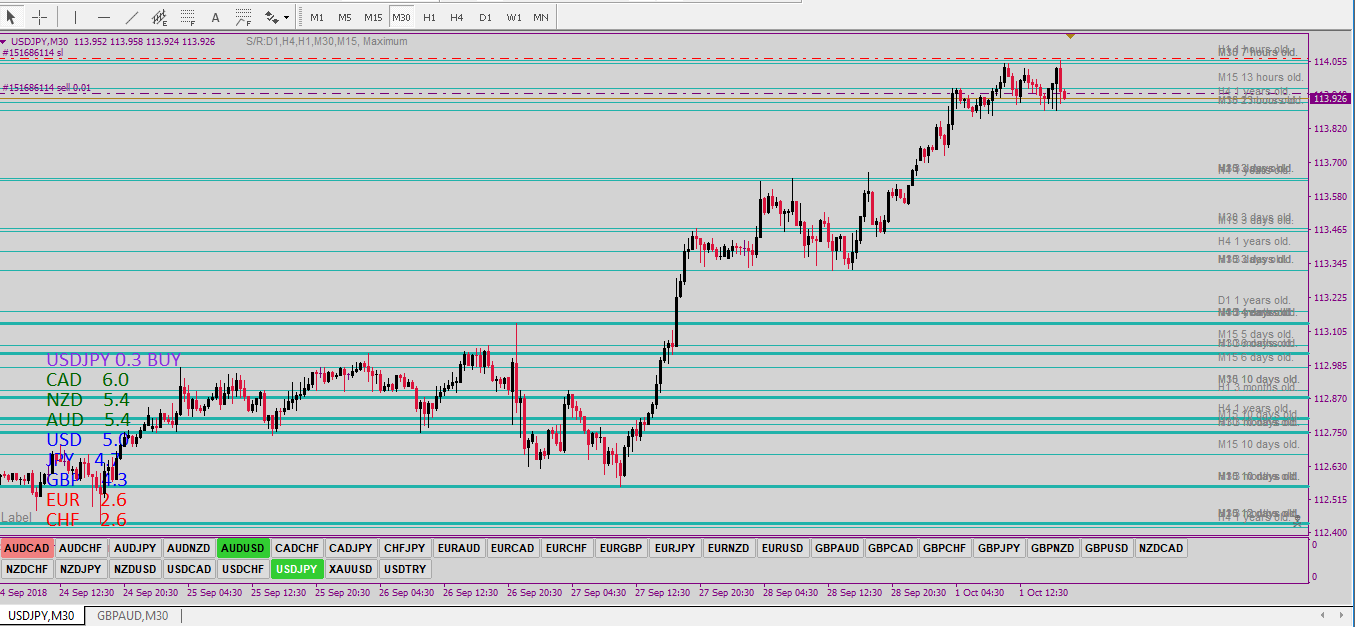Switch chart to MN timeframe

pos(541,17)
